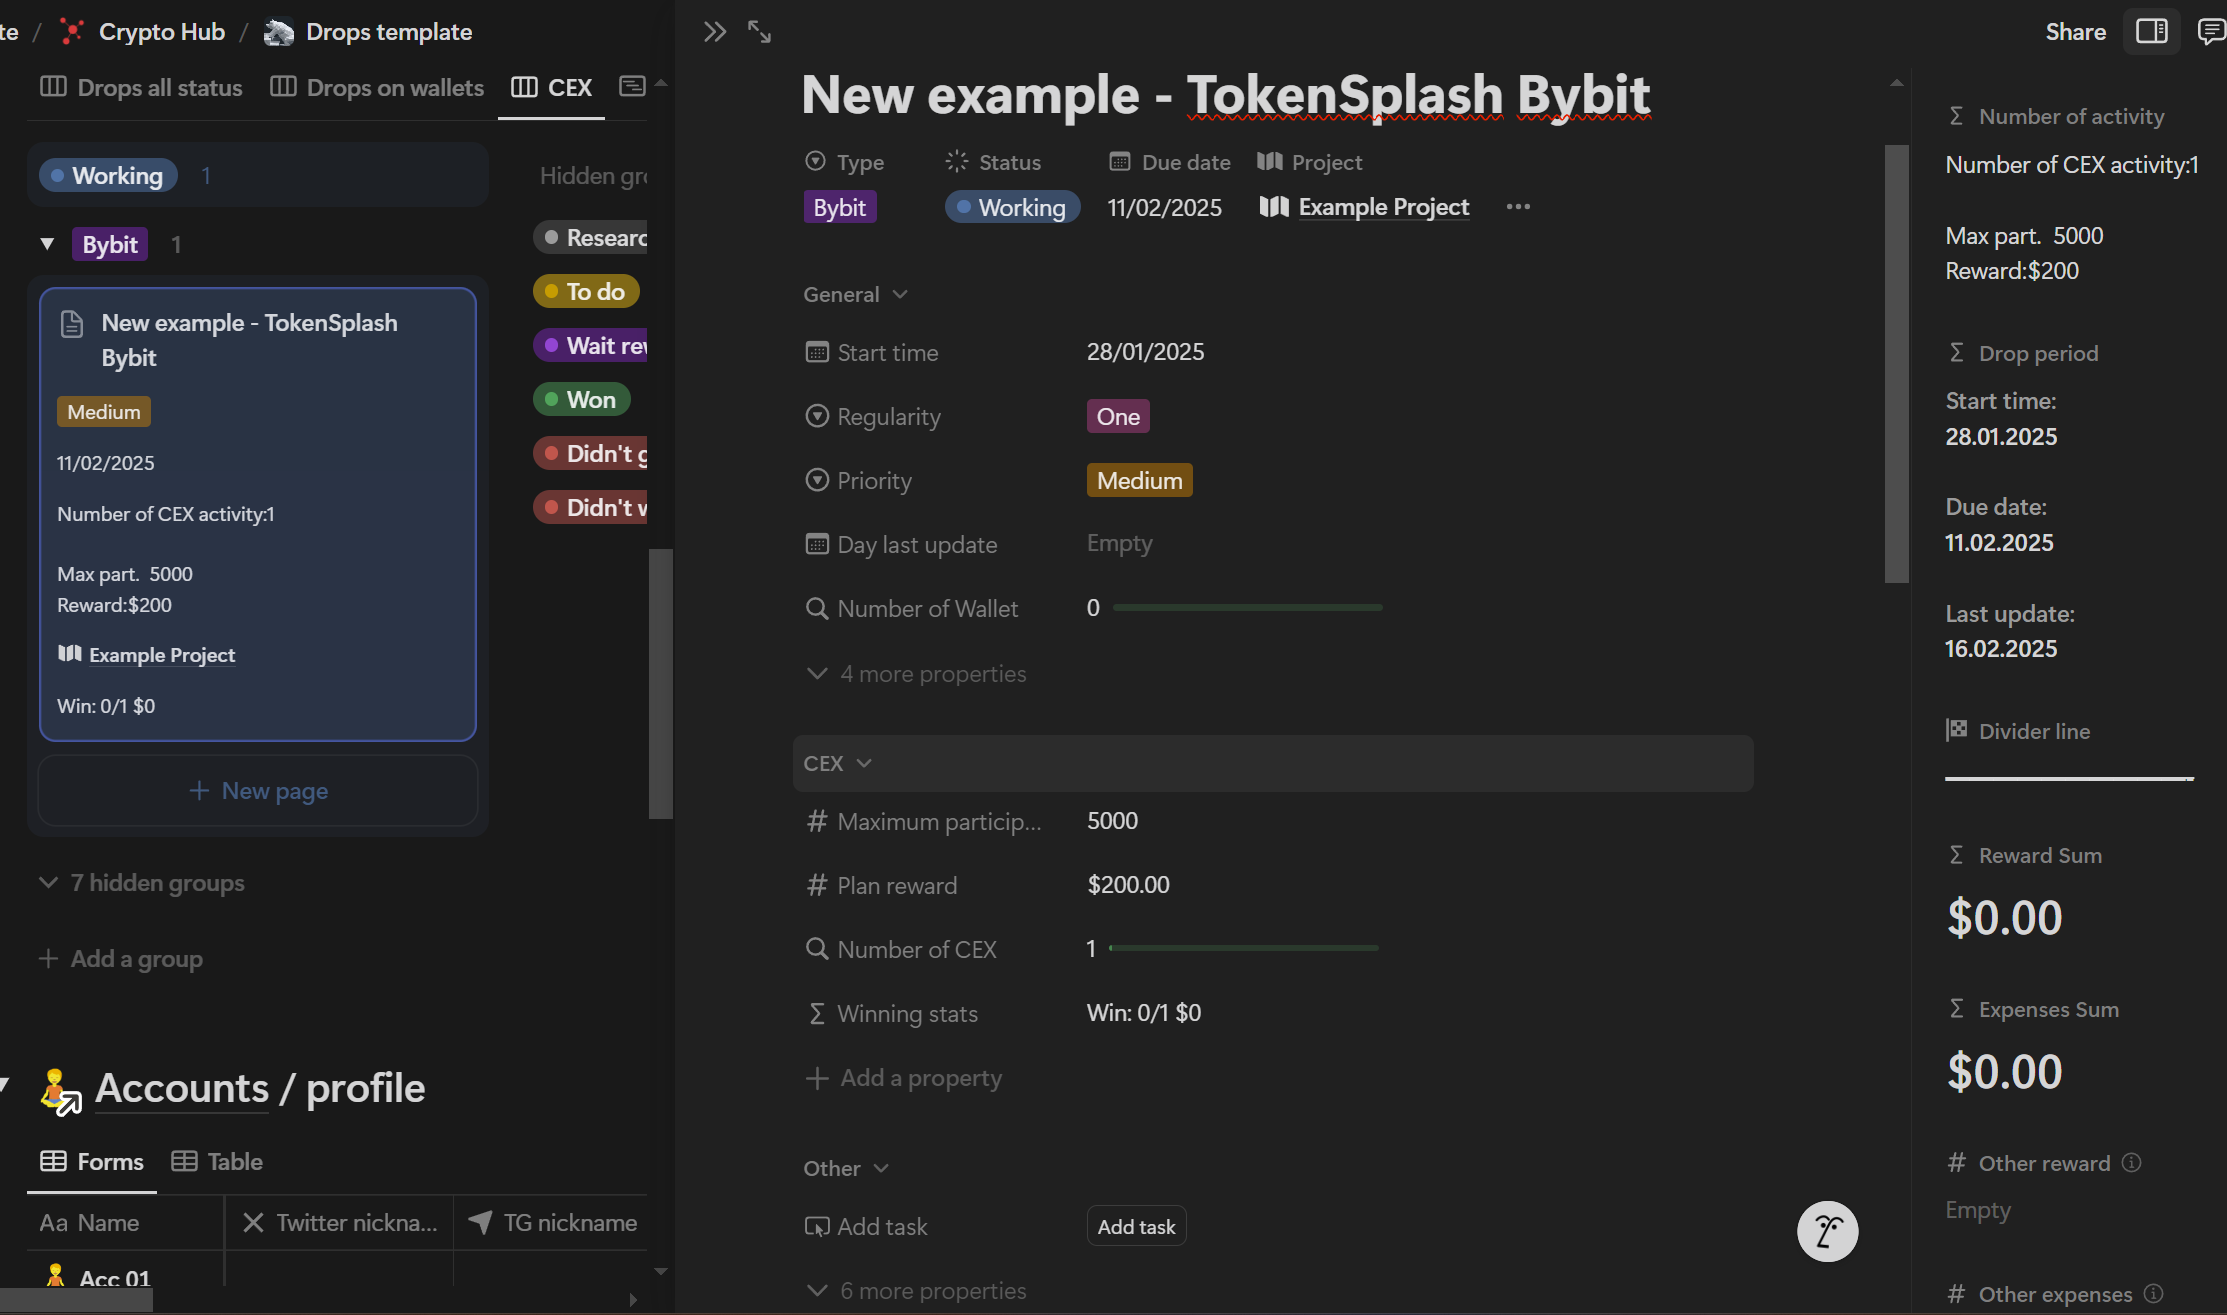Collapse the Other section chevron
The width and height of the screenshot is (2227, 1315).
tap(881, 1168)
